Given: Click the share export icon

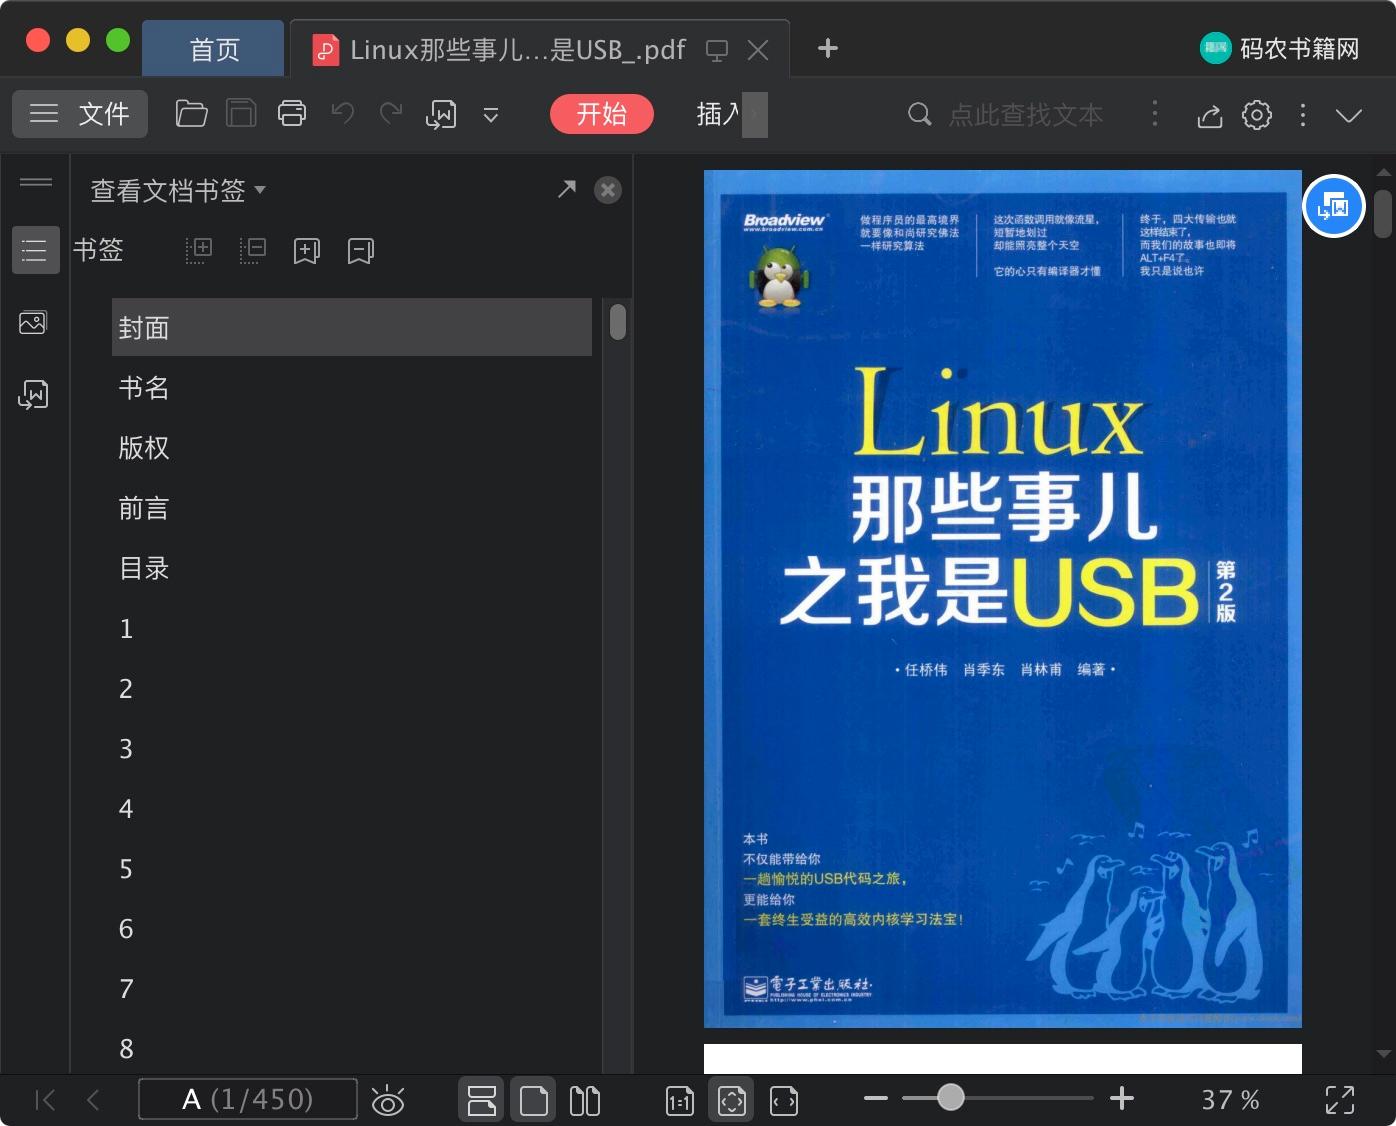Looking at the screenshot, I should point(1210,116).
